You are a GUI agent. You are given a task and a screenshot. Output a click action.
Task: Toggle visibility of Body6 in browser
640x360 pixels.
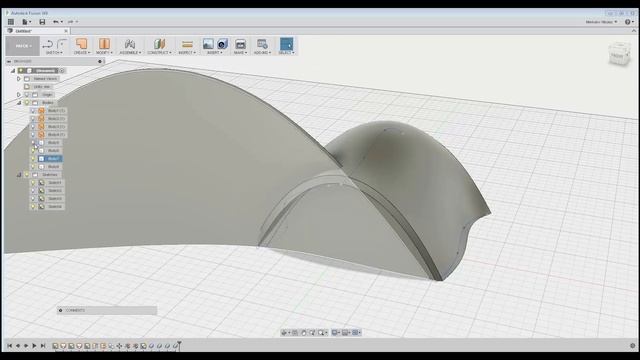tap(33, 151)
